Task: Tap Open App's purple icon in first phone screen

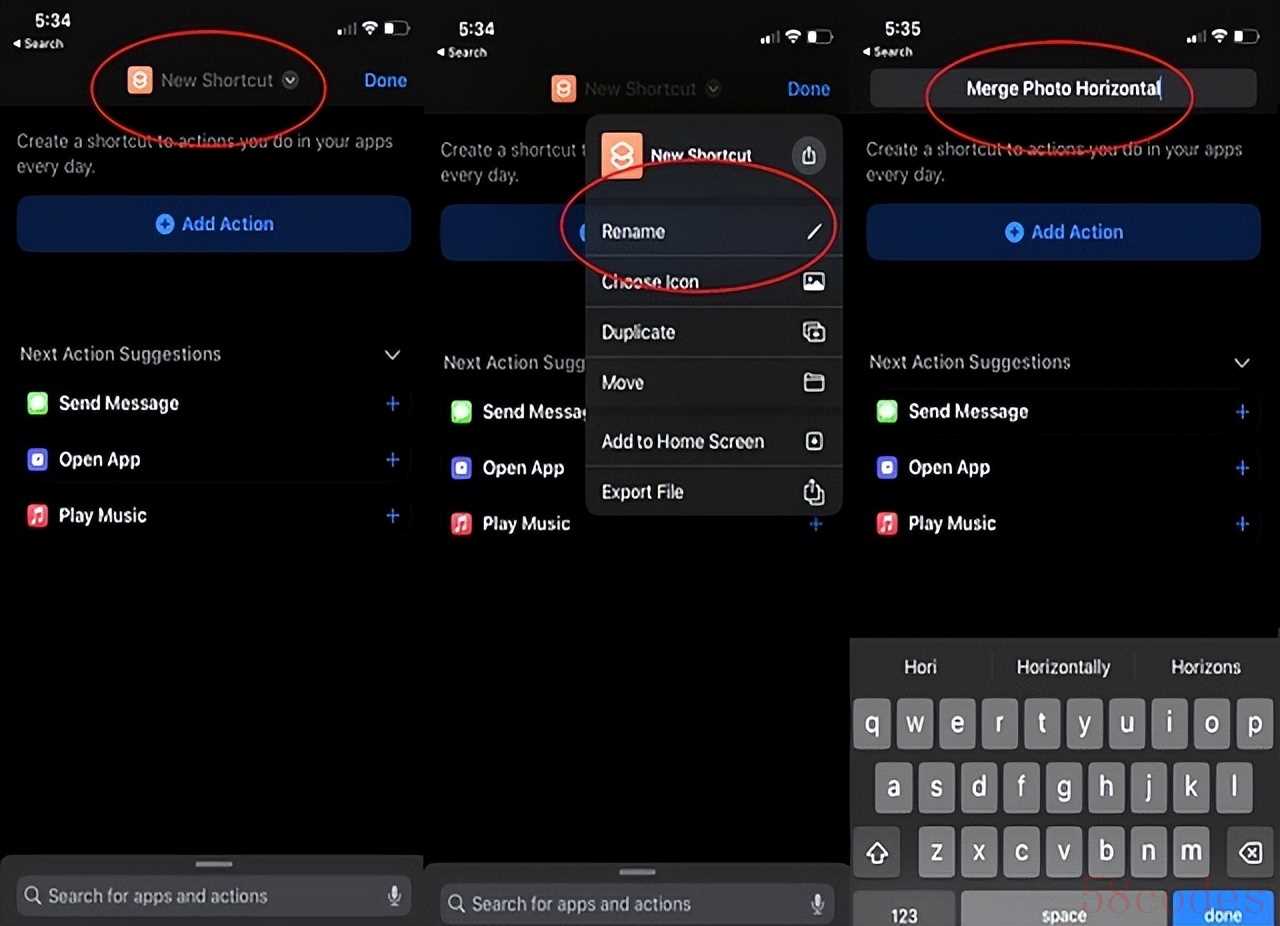Action: 37,460
